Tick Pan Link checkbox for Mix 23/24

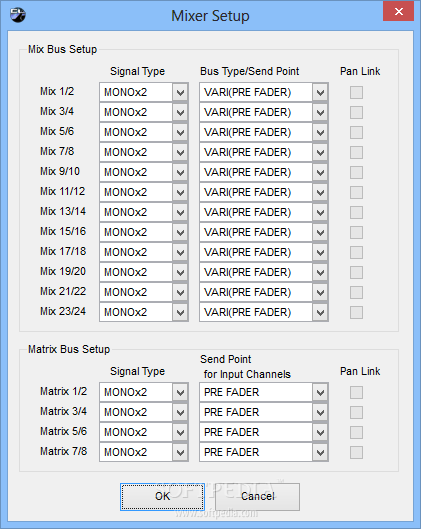[x=356, y=312]
